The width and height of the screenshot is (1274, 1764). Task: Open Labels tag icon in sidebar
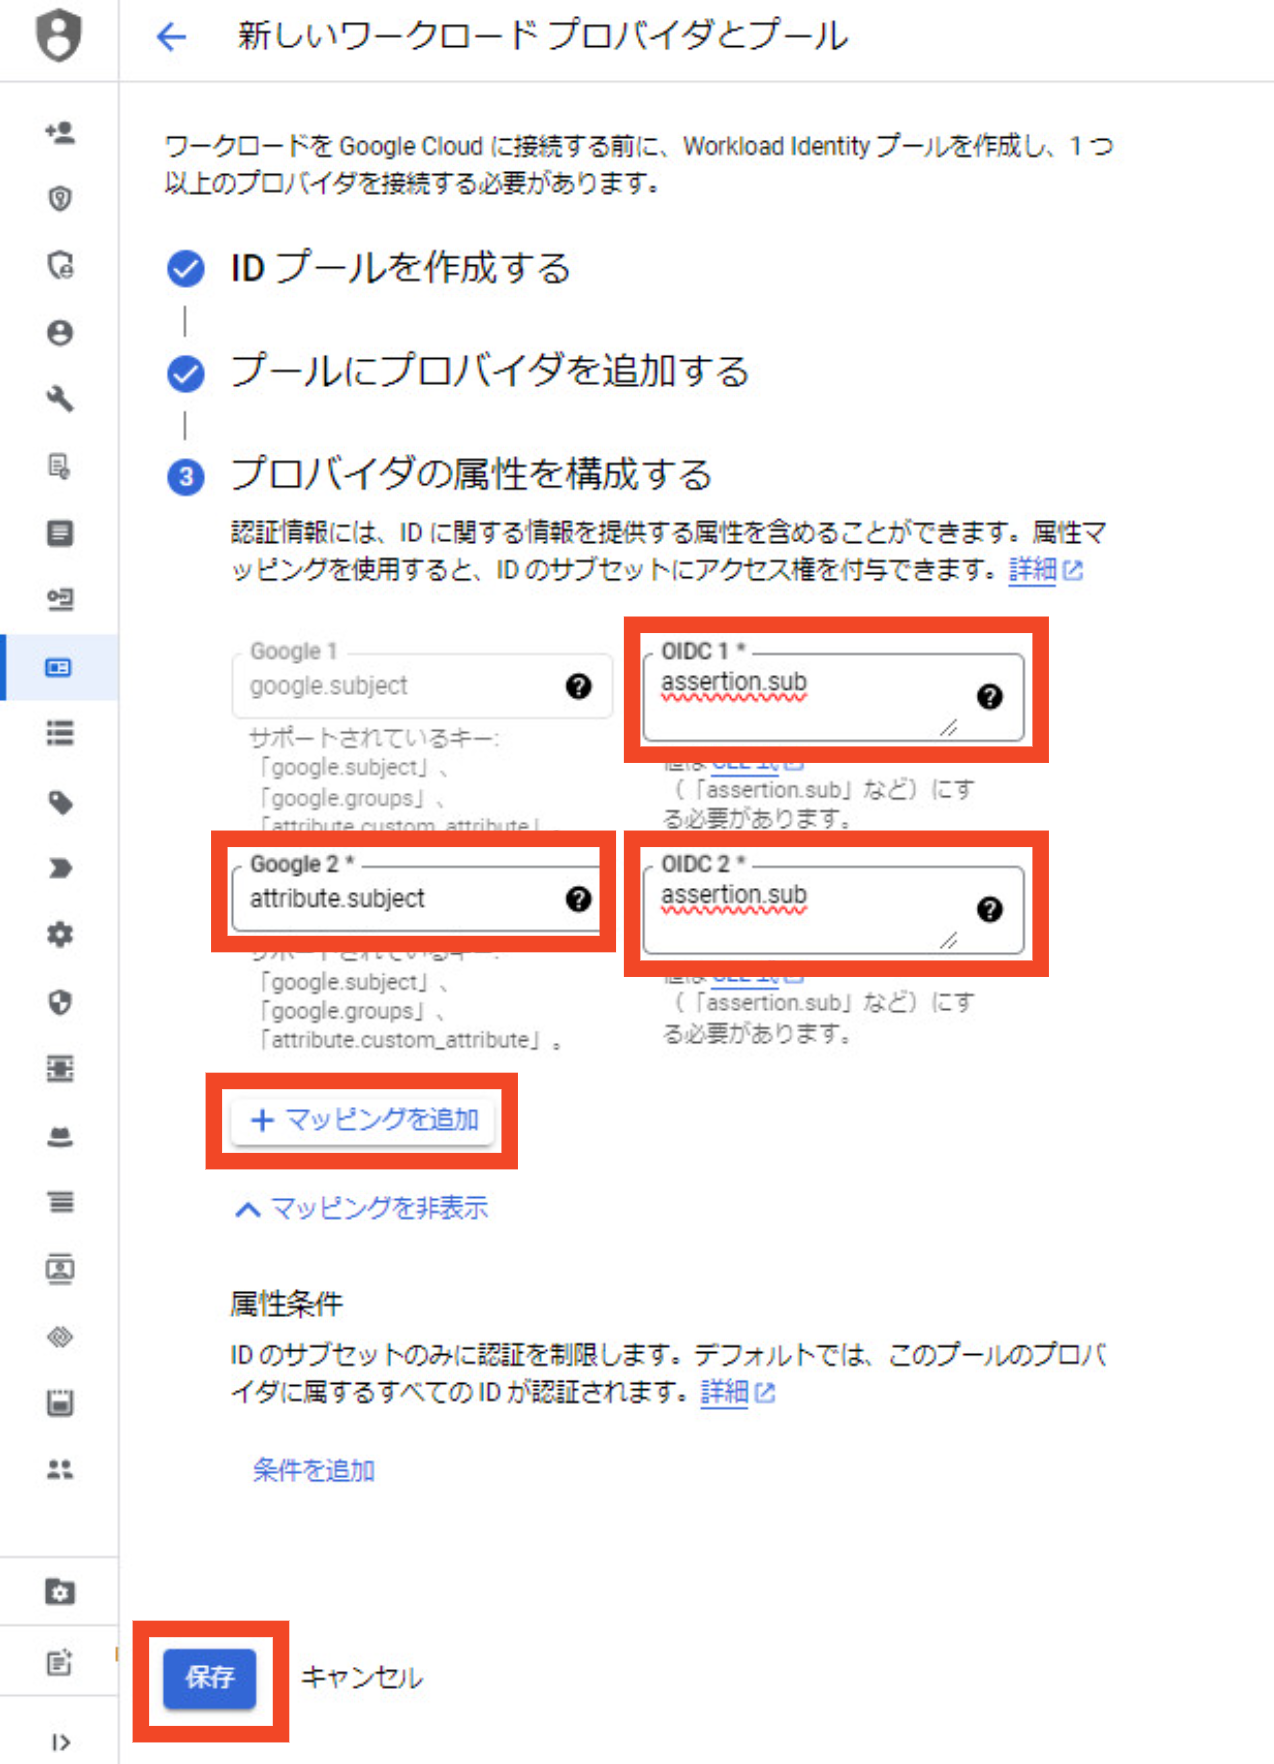tap(60, 802)
